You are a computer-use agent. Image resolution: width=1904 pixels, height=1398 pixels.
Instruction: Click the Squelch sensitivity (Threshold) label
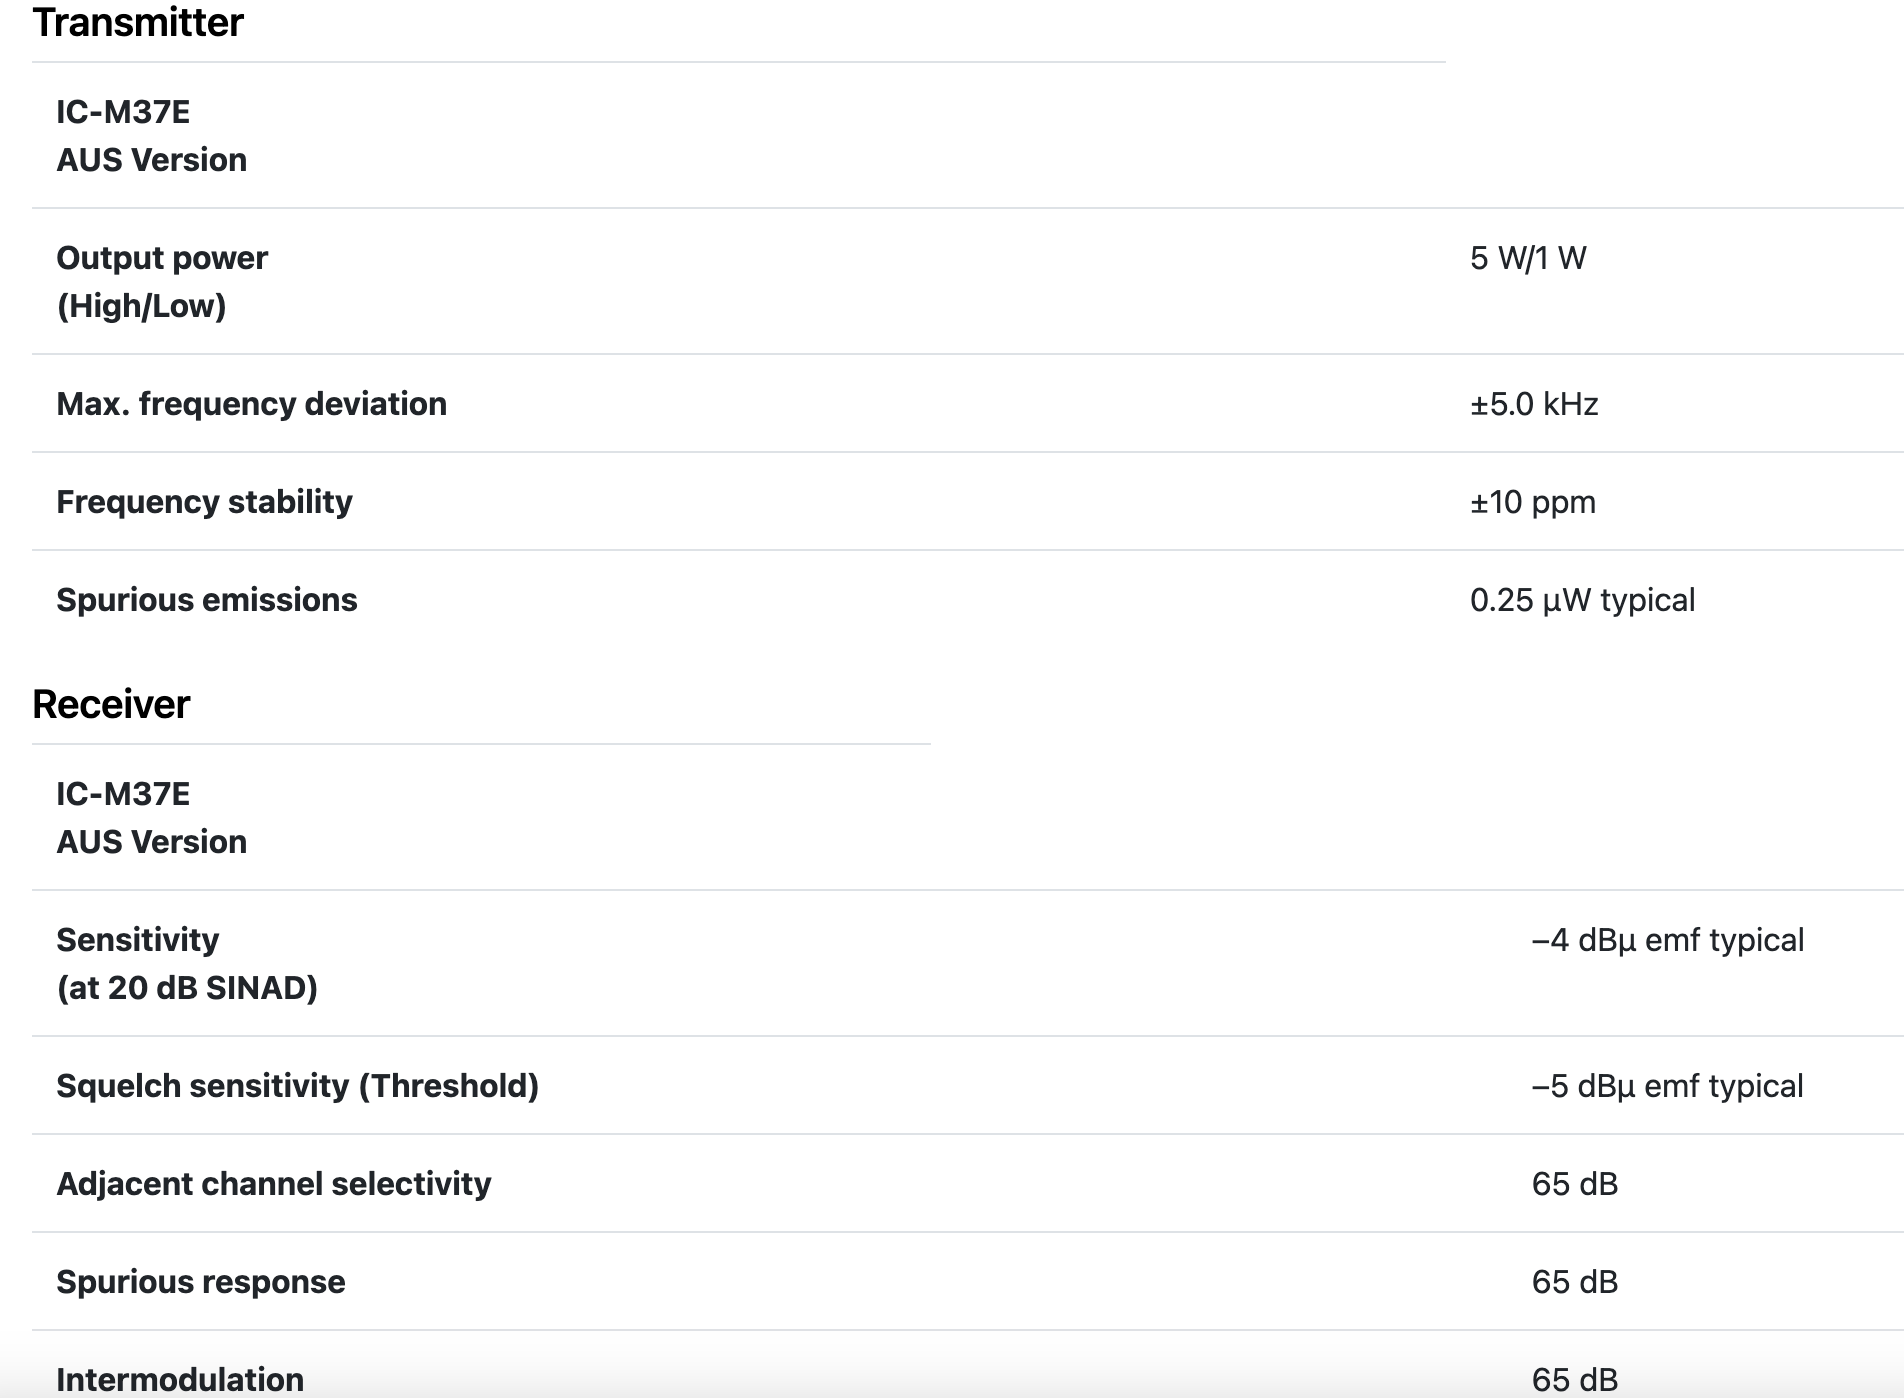click(x=297, y=1086)
